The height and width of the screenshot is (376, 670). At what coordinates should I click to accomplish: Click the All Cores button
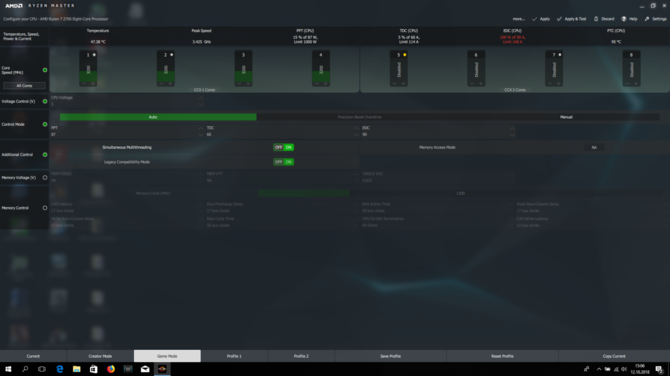24,85
